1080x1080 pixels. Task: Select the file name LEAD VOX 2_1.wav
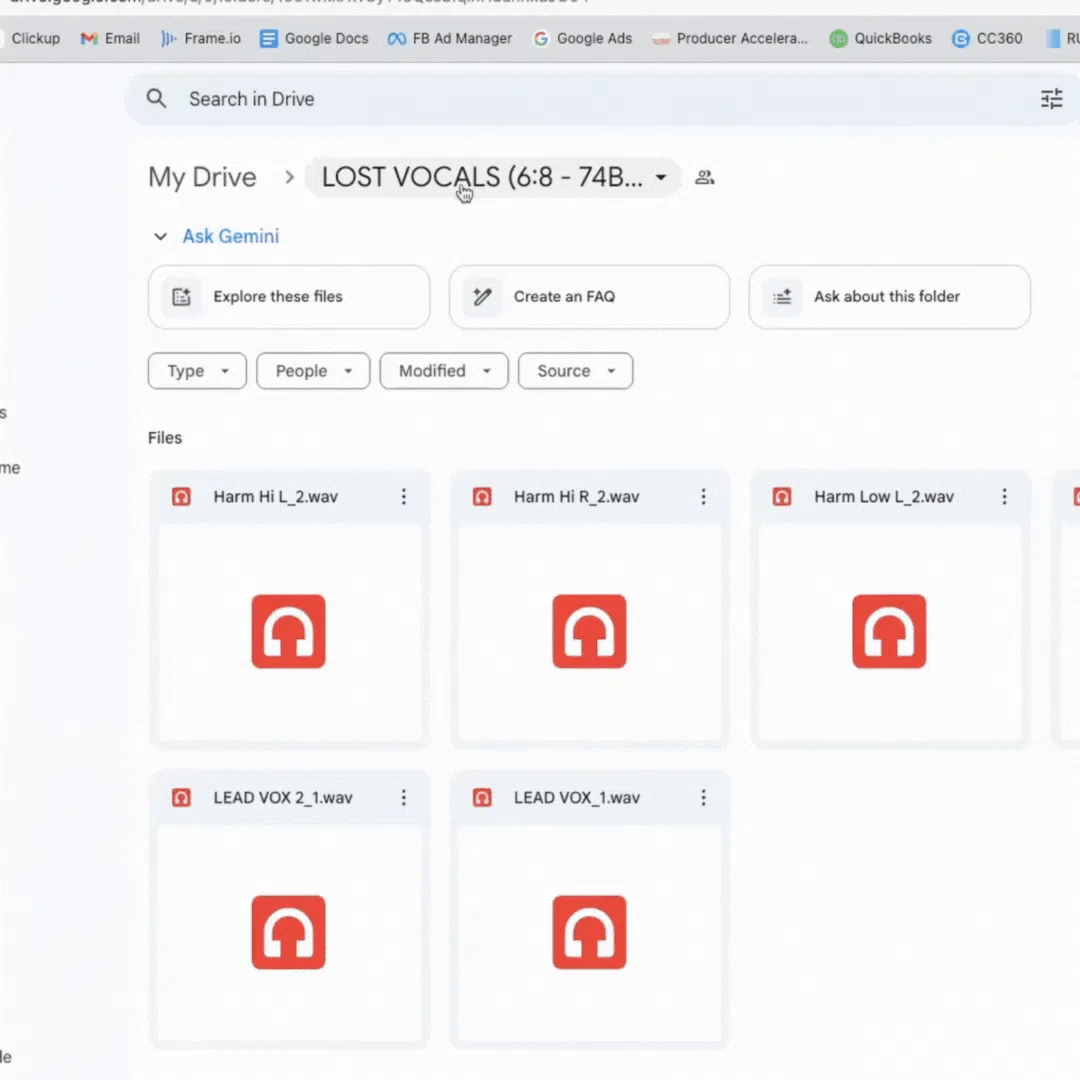tap(283, 798)
